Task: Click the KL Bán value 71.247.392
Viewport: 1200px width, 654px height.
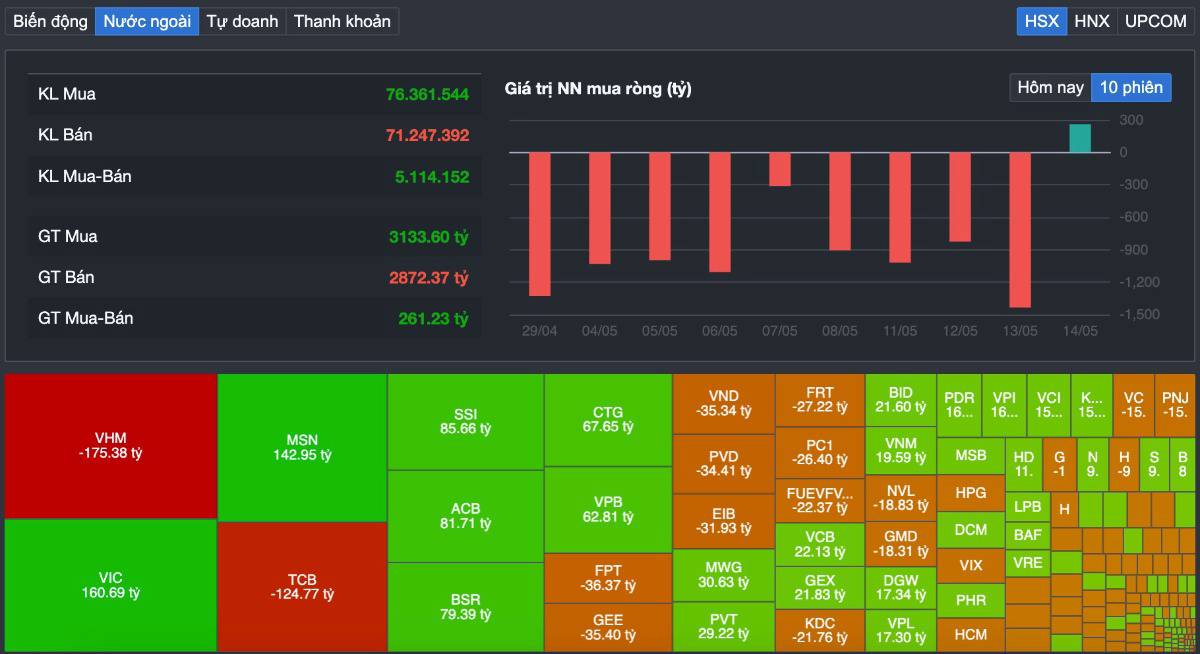Action: pyautogui.click(x=427, y=135)
